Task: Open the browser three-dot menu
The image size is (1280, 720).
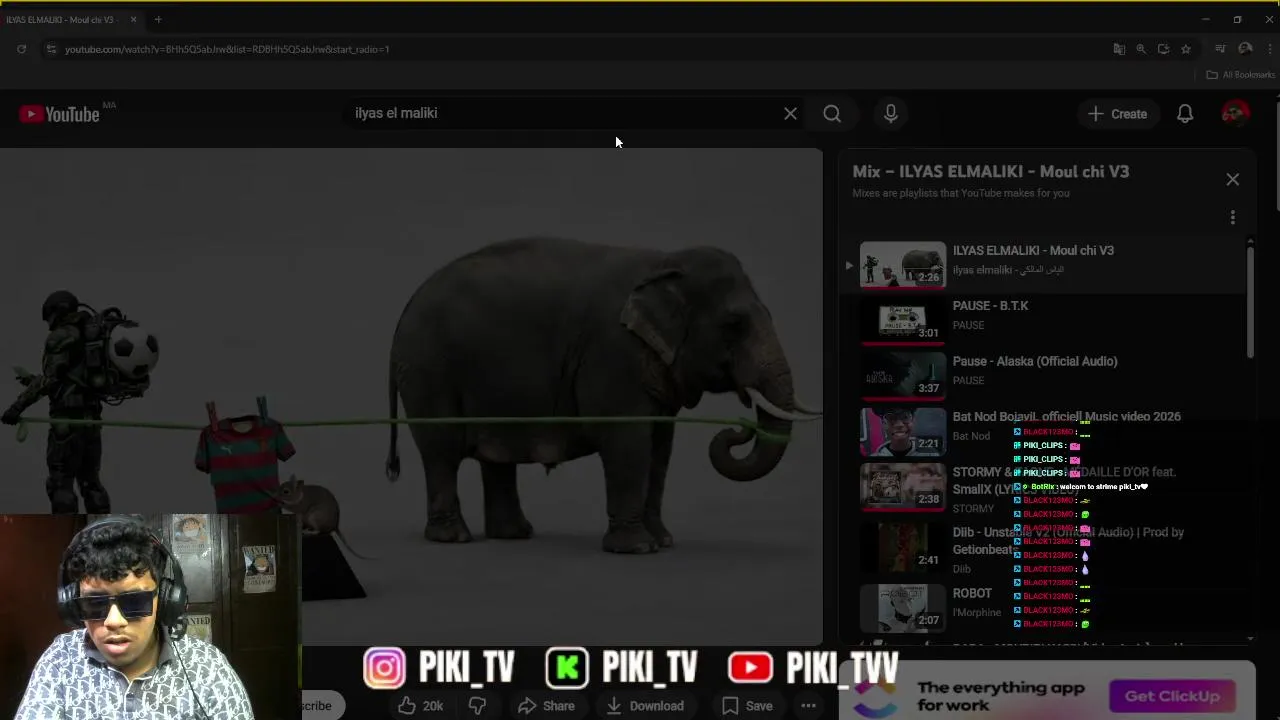Action: click(x=1268, y=49)
